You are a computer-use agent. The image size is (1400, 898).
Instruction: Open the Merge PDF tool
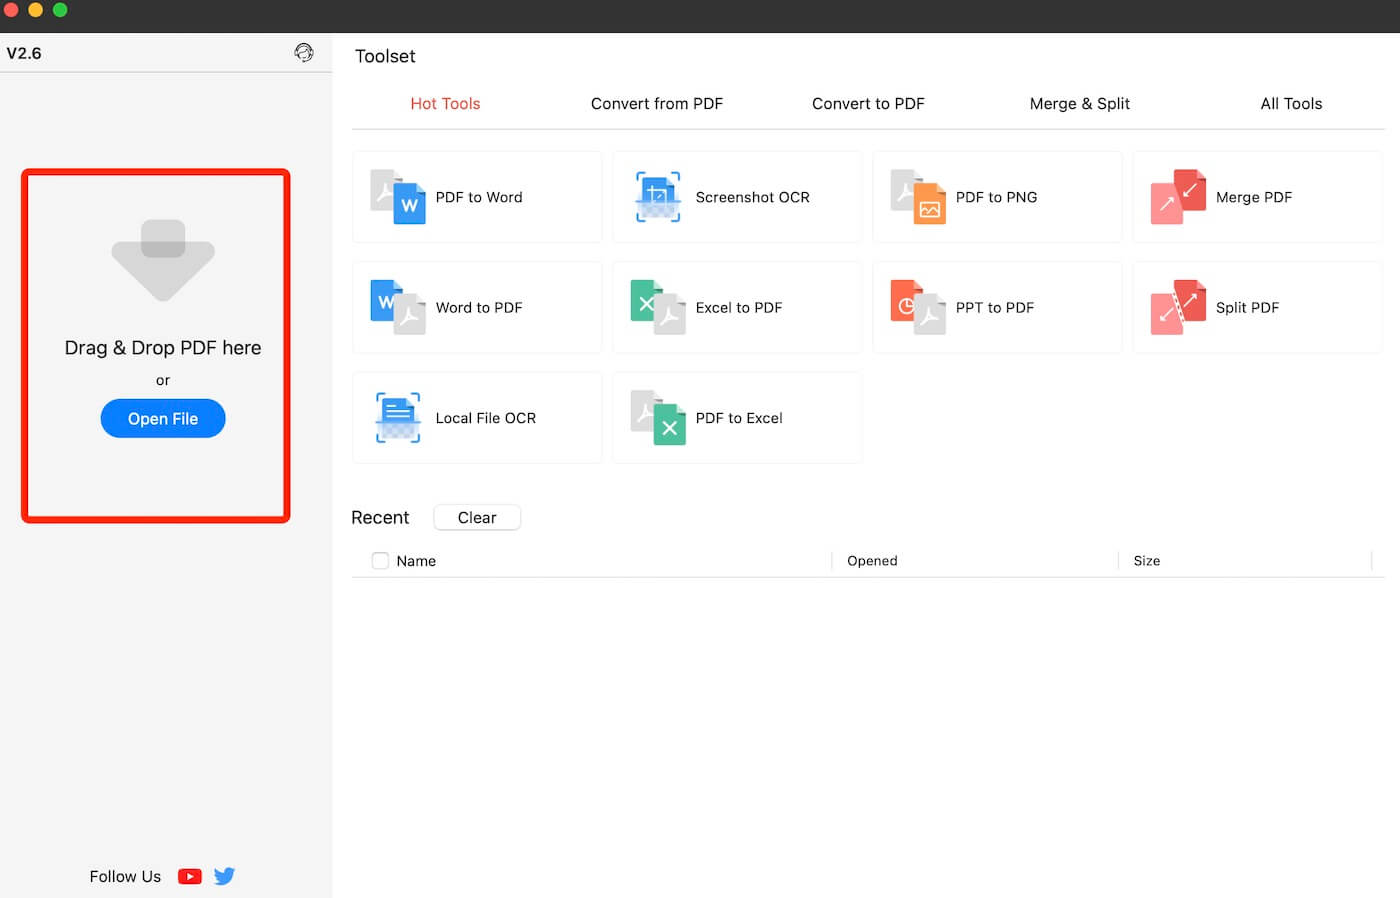tap(1257, 197)
